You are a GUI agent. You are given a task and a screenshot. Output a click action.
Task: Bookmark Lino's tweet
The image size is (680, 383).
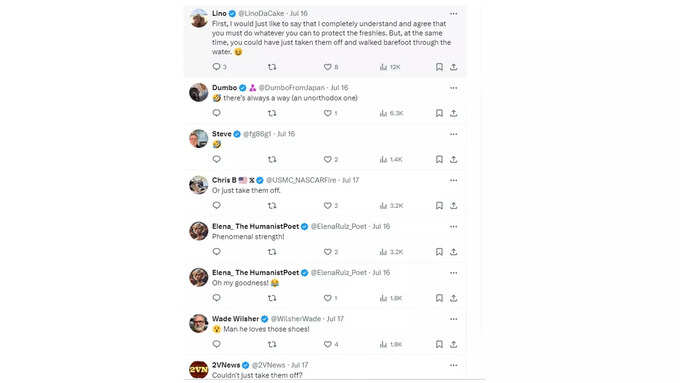(x=439, y=67)
